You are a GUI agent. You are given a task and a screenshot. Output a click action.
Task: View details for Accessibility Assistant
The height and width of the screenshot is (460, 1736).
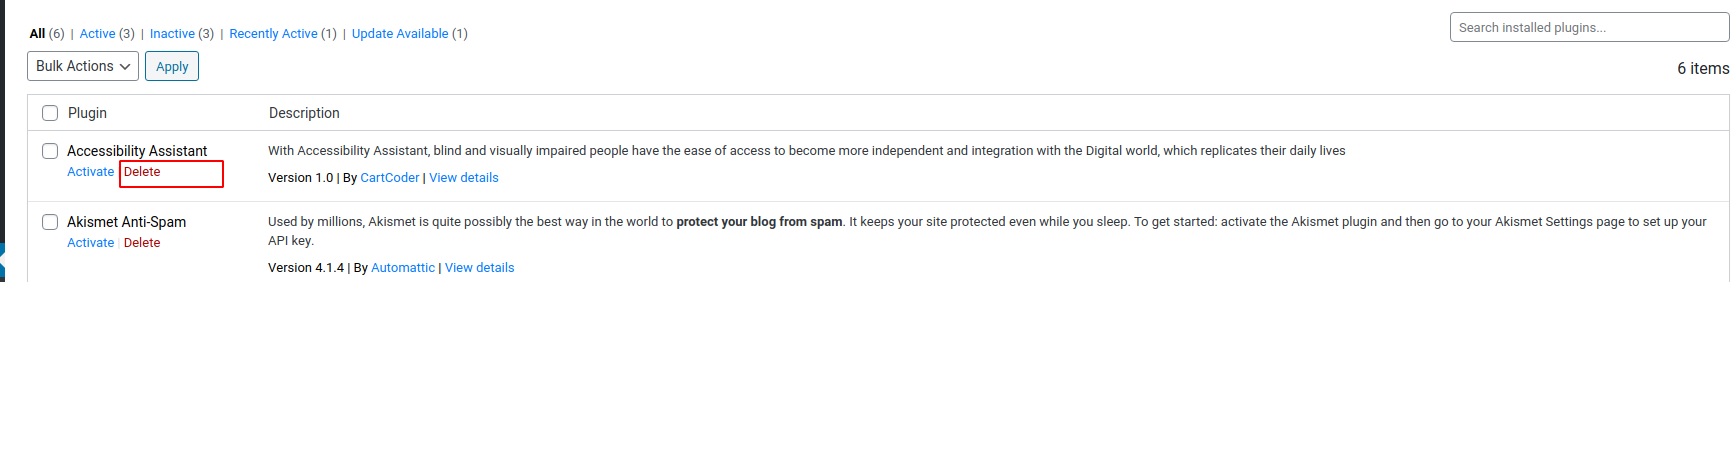click(x=463, y=178)
